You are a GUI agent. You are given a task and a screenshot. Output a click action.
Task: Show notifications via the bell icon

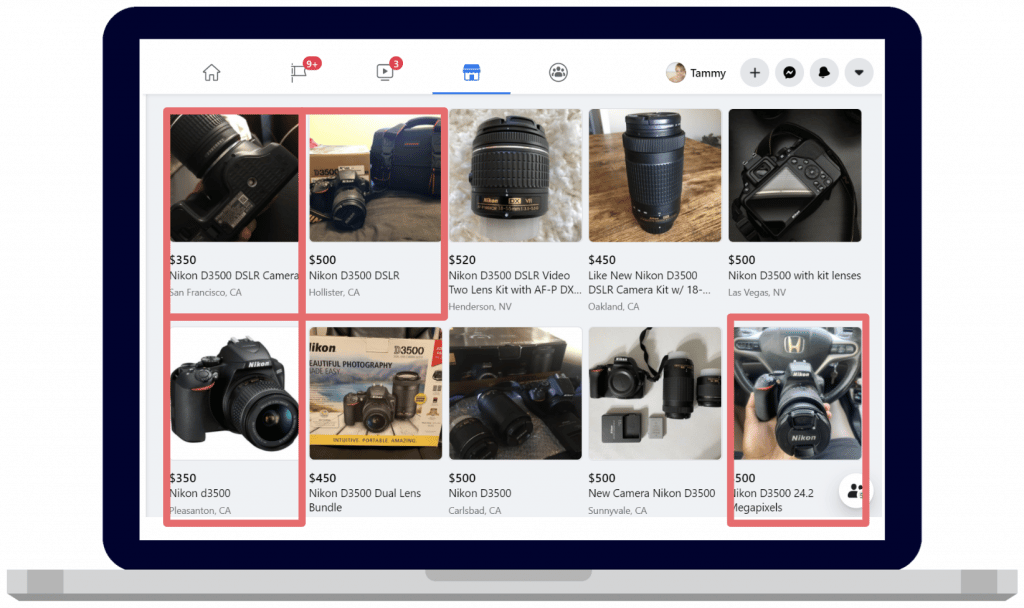tap(824, 72)
